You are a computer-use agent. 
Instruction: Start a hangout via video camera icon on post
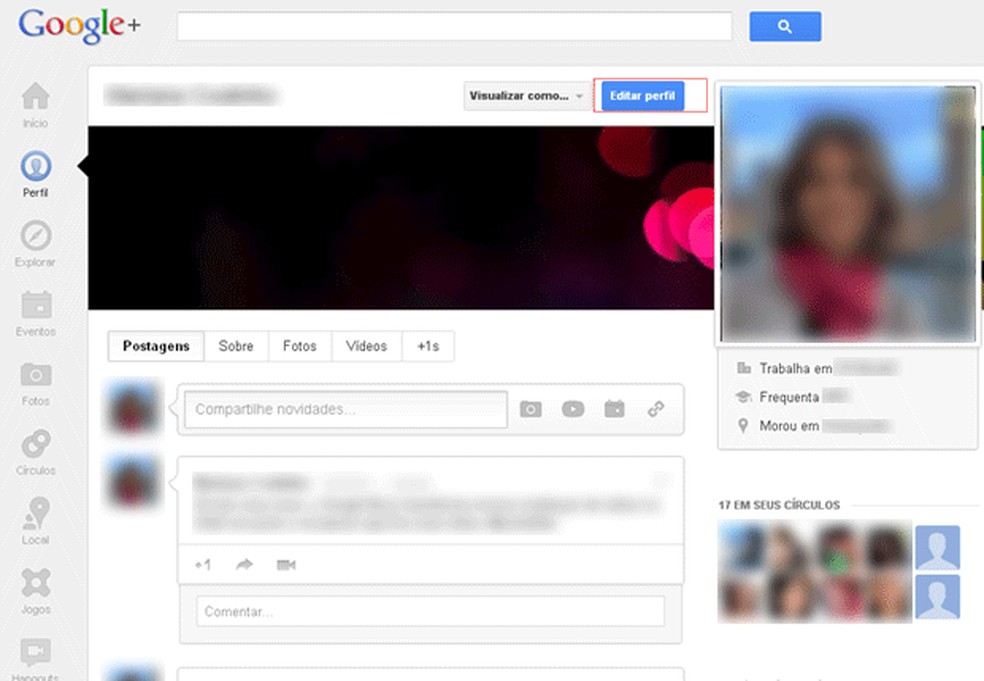pos(286,565)
